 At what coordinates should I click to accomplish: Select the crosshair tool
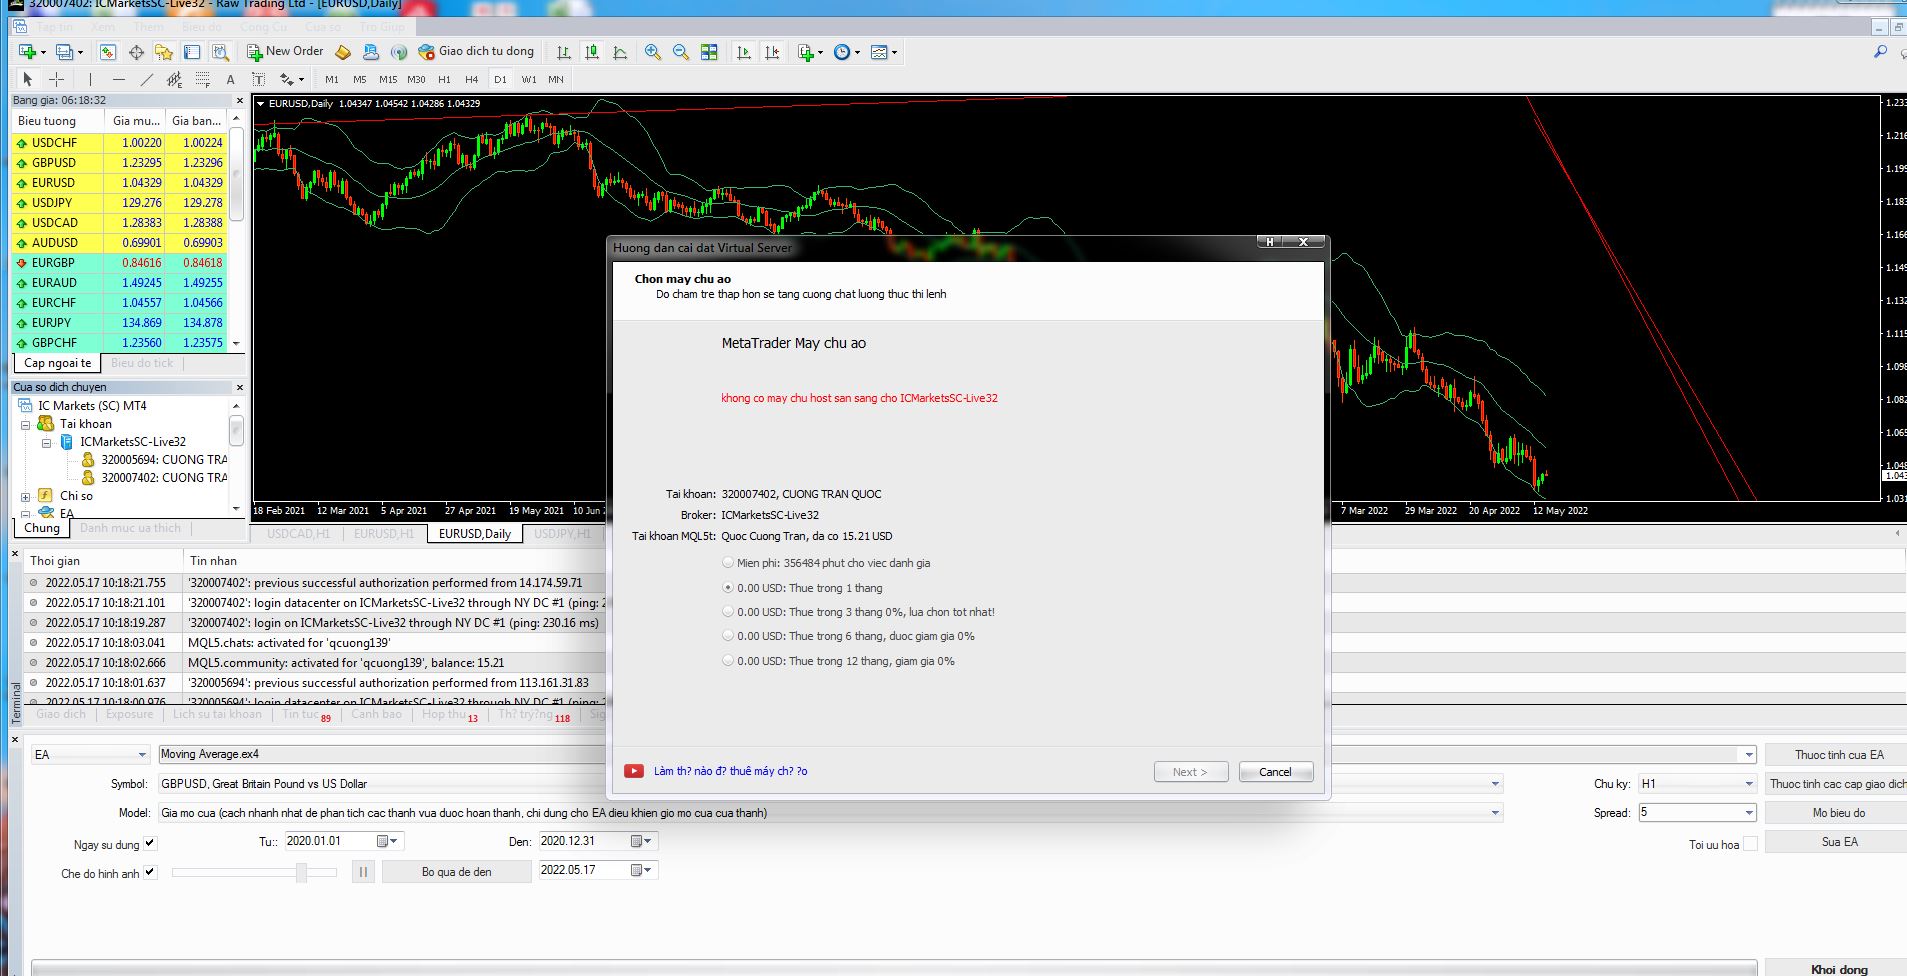pos(57,79)
